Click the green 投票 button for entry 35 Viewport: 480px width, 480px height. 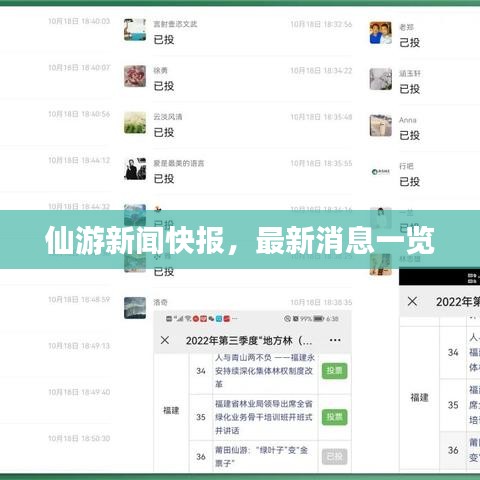click(x=334, y=417)
